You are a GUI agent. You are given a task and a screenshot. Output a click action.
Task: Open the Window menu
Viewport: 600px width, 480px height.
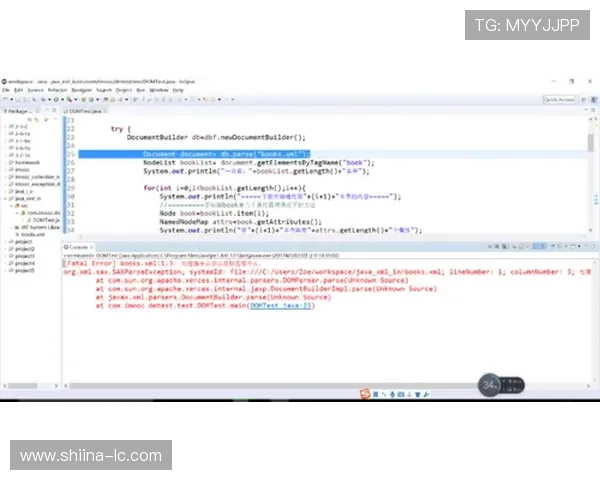click(158, 90)
